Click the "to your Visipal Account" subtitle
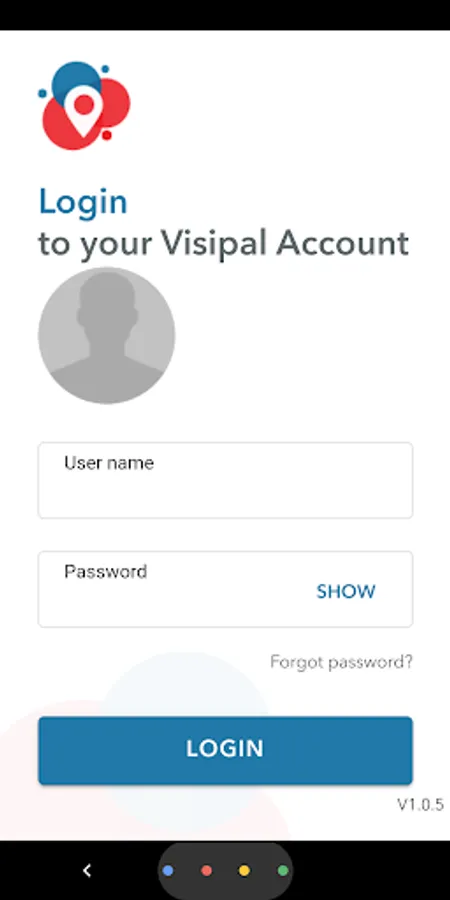Viewport: 450px width, 900px height. [223, 244]
